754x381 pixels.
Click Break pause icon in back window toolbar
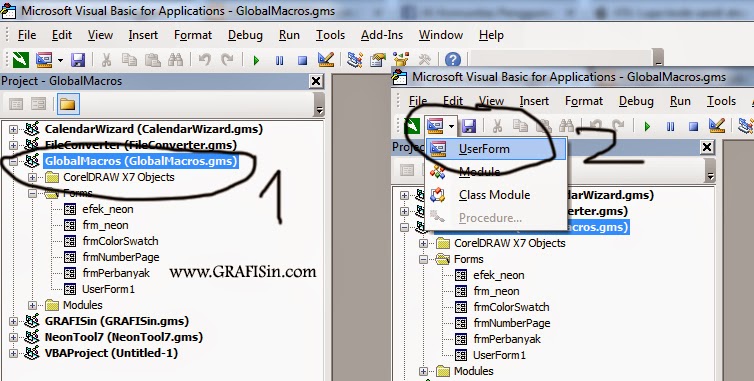pos(279,61)
